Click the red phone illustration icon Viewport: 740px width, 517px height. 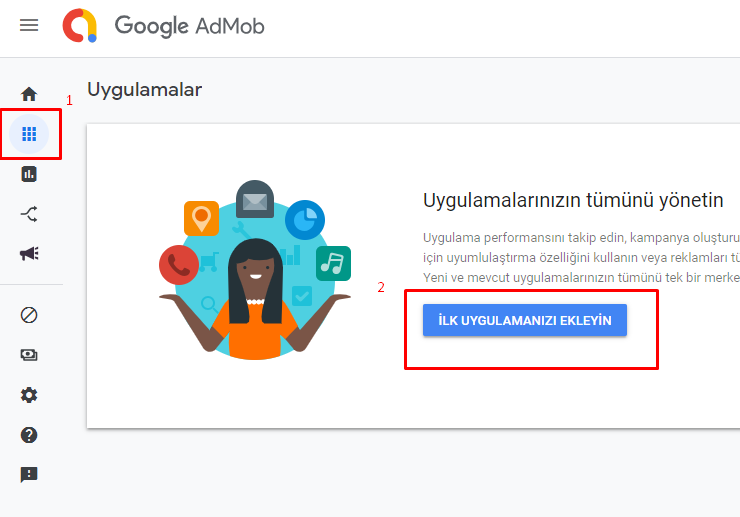(x=179, y=265)
